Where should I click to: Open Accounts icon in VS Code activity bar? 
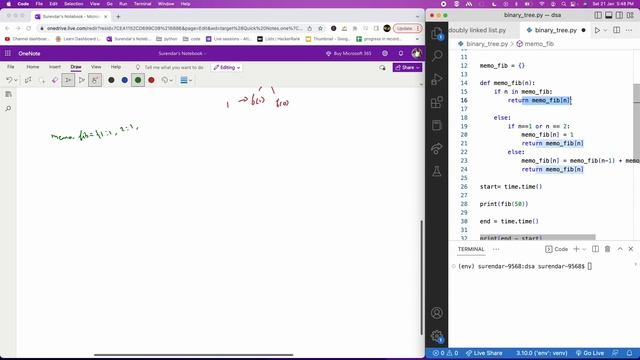point(437,313)
